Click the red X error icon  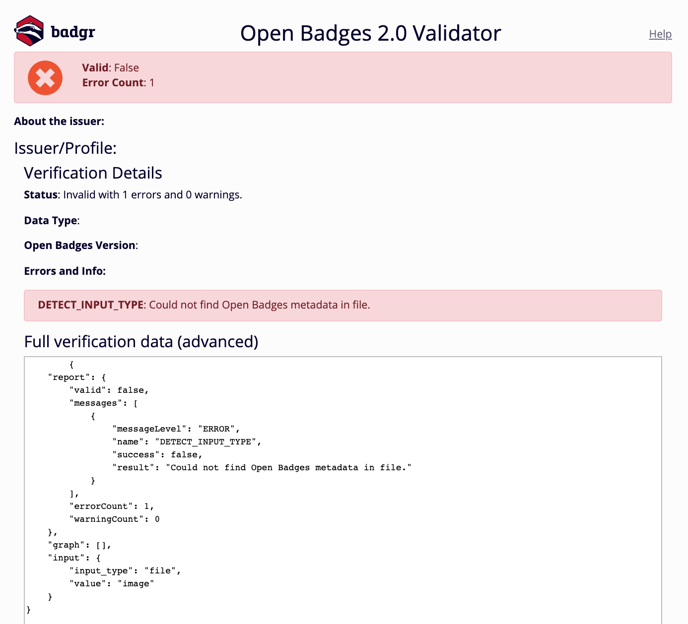pyautogui.click(x=45, y=78)
